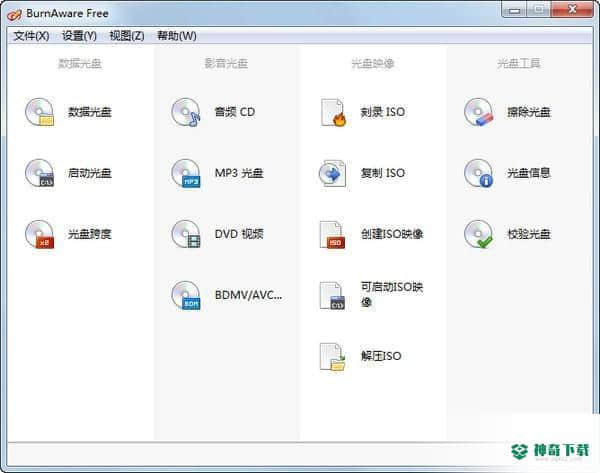Click the 数据光盘 disc icon
Viewport: 600px width, 473px height.
(x=40, y=112)
